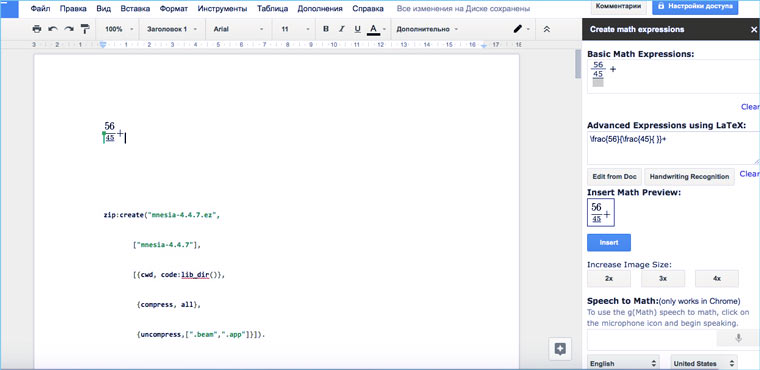Screen dimensions: 760x370
Task: Open the Инструменты menu
Action: tap(222, 9)
